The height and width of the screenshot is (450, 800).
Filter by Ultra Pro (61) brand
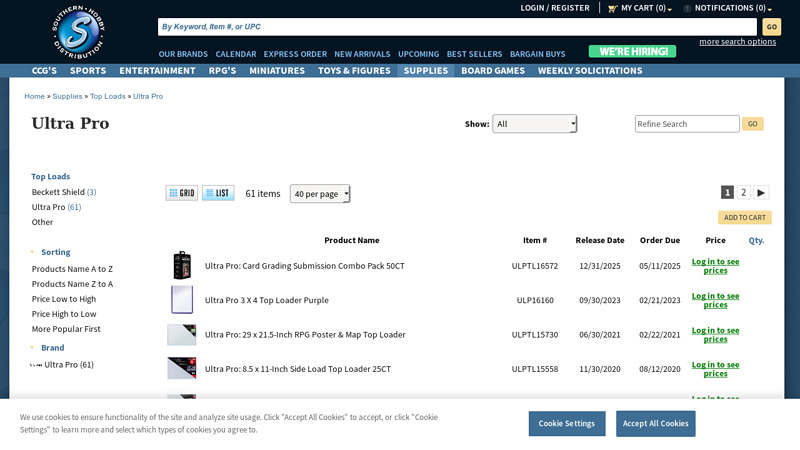pos(69,365)
